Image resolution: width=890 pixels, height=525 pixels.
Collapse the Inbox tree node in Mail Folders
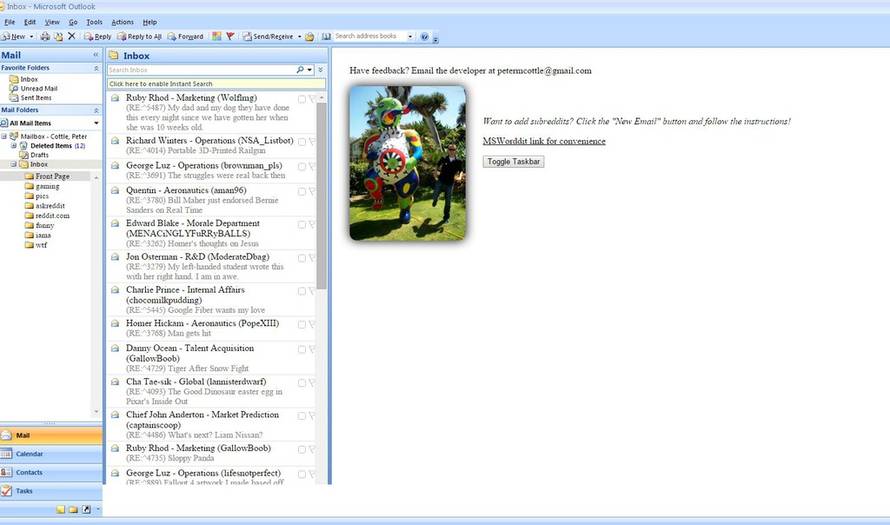click(x=14, y=164)
